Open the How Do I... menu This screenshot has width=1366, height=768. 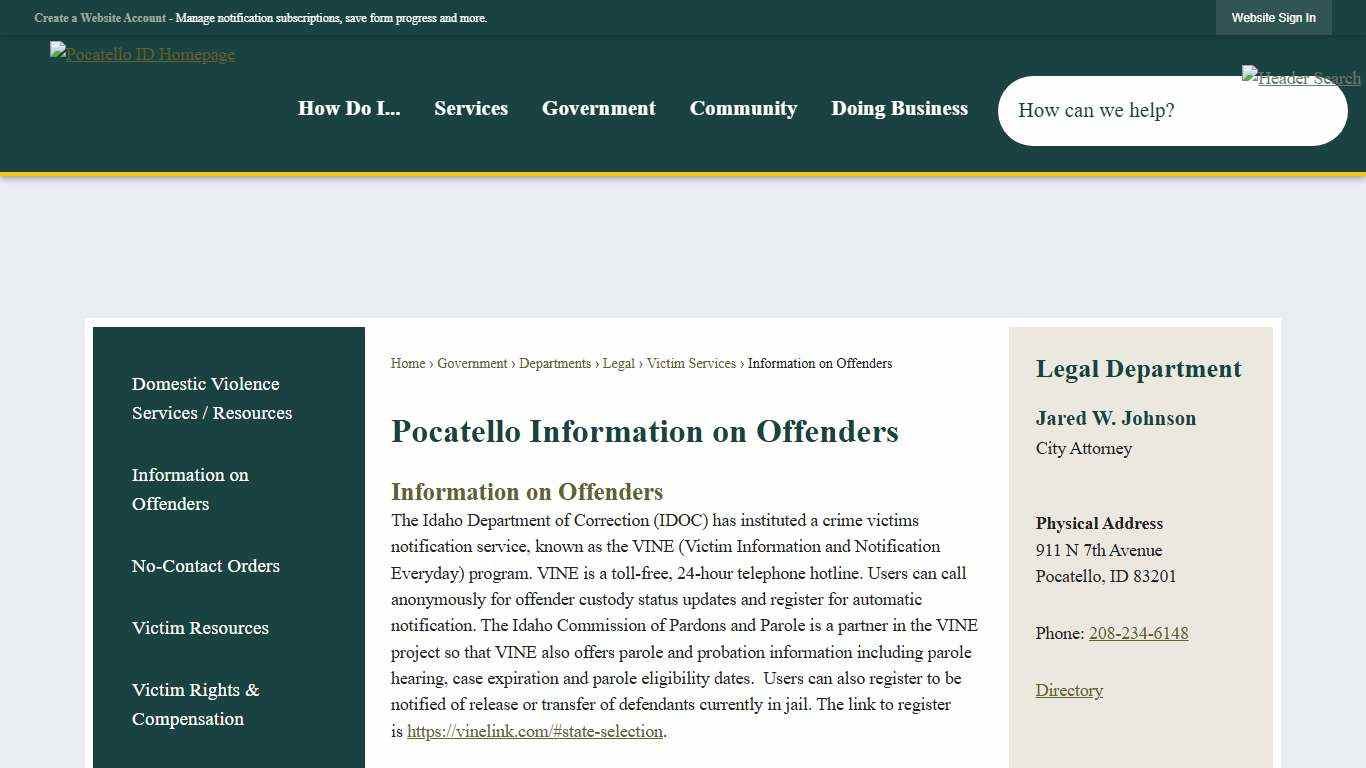pyautogui.click(x=348, y=108)
